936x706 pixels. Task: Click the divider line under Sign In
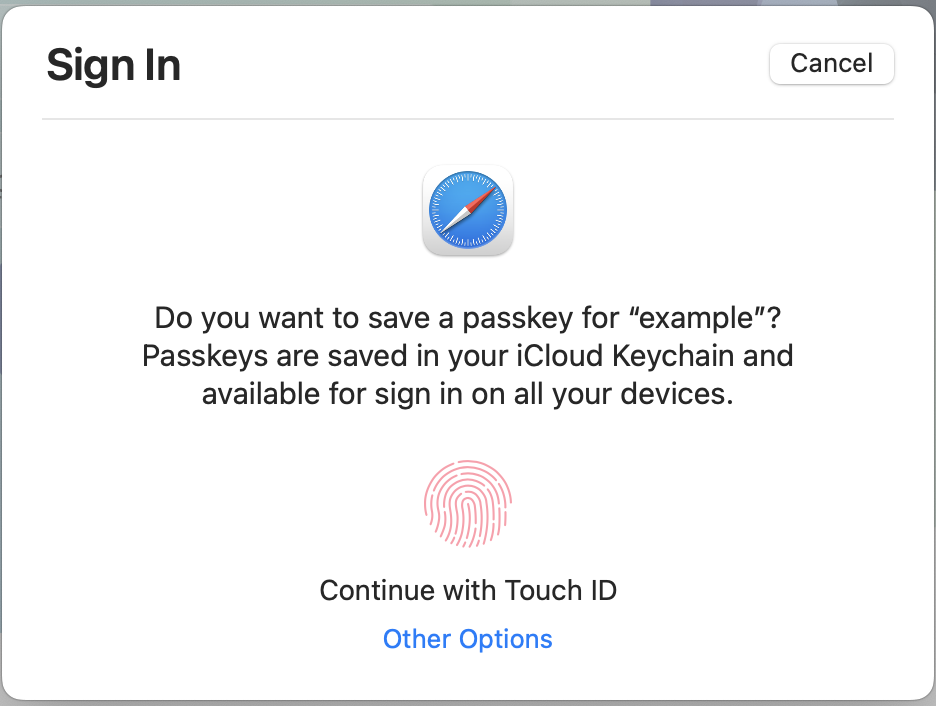point(467,120)
